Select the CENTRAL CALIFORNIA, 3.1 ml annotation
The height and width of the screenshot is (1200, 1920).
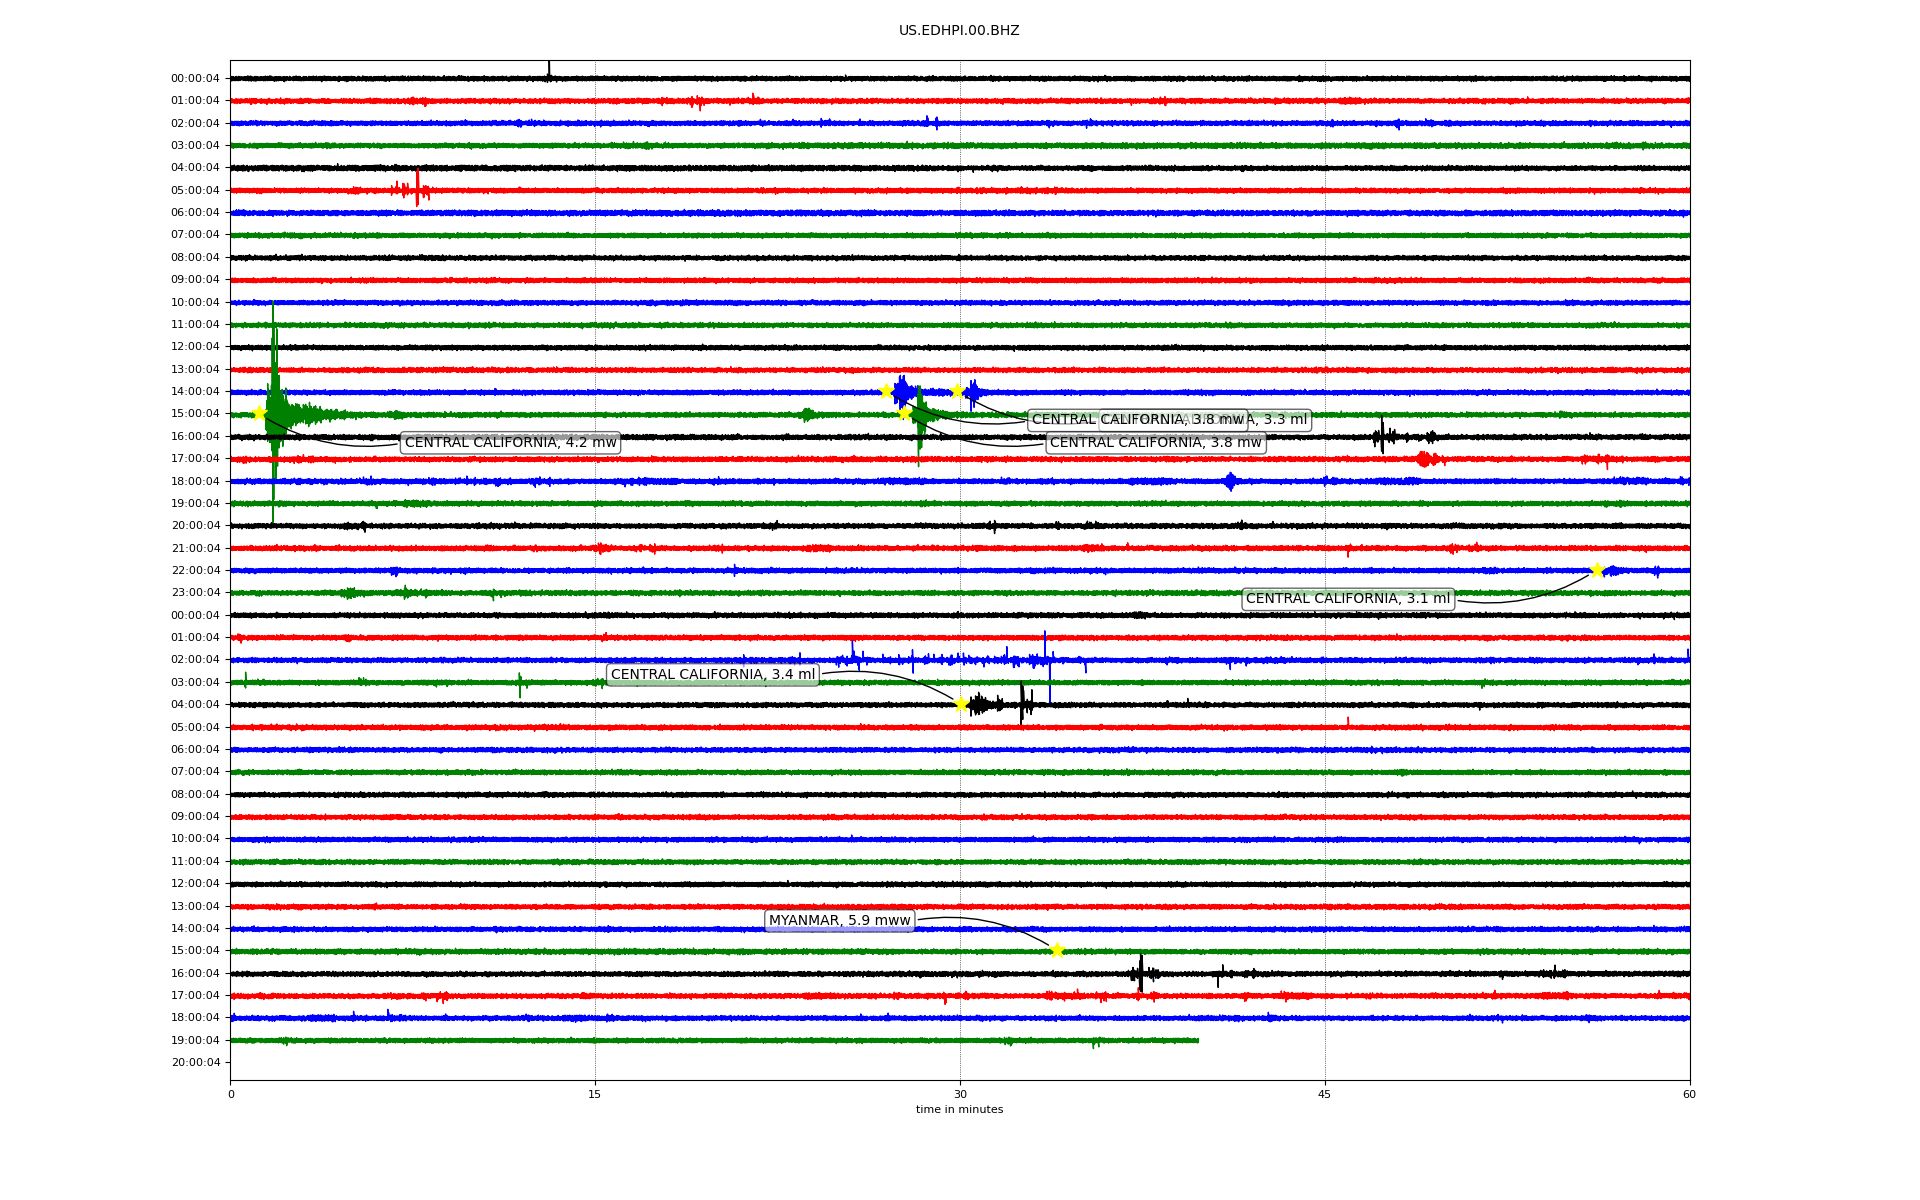coord(1347,599)
